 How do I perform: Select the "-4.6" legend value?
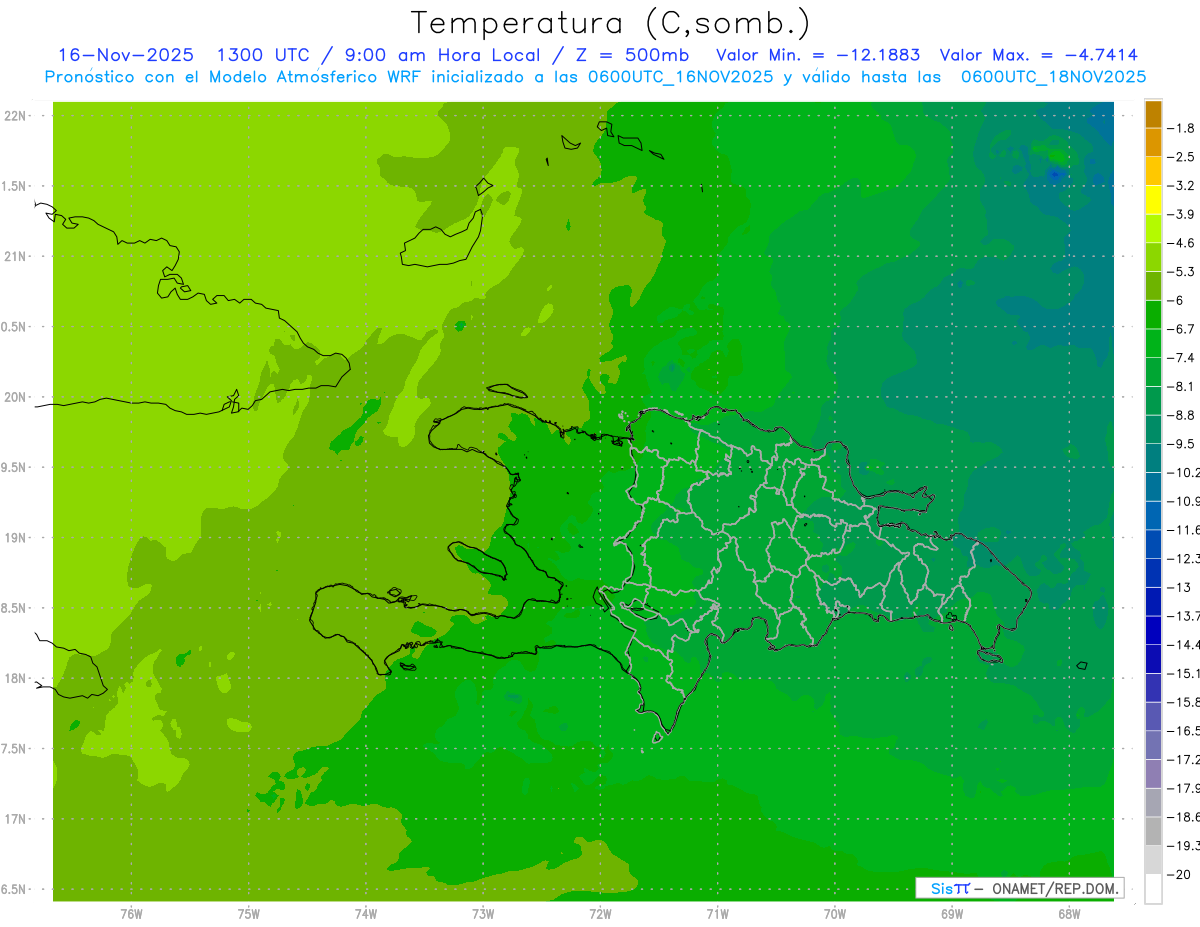(1181, 243)
